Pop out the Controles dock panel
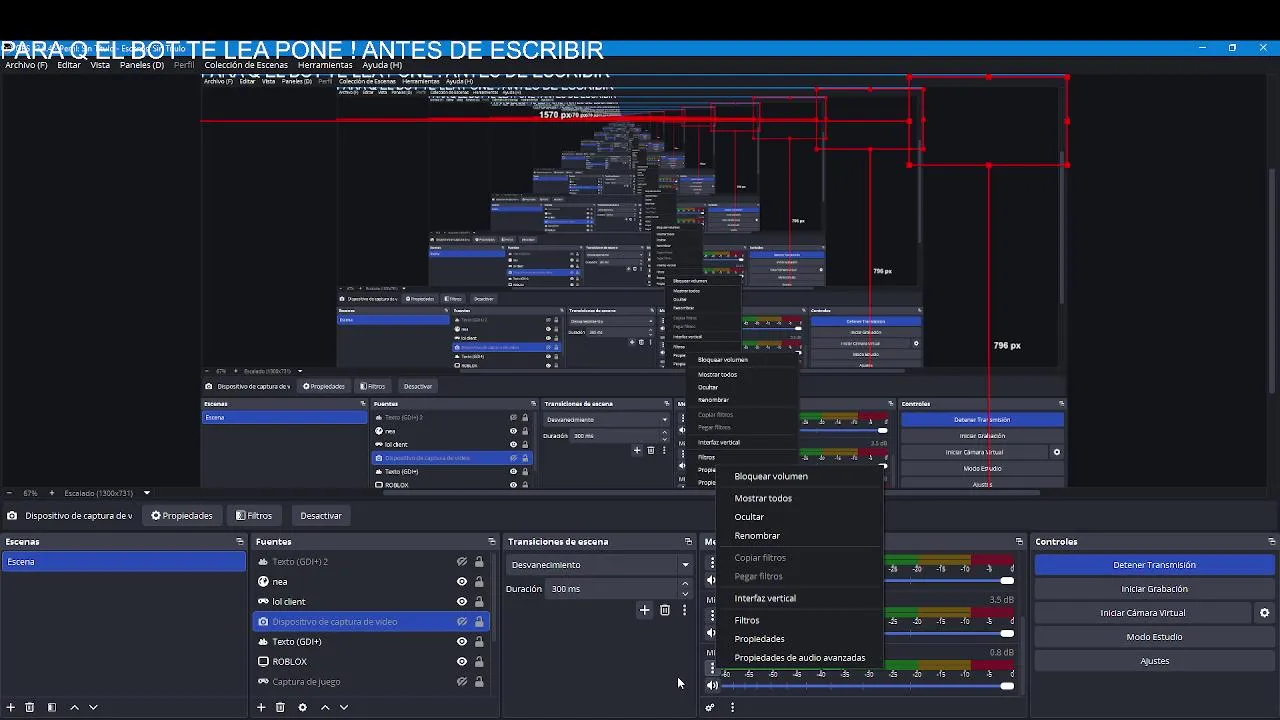Image resolution: width=1280 pixels, height=720 pixels. (x=1271, y=541)
